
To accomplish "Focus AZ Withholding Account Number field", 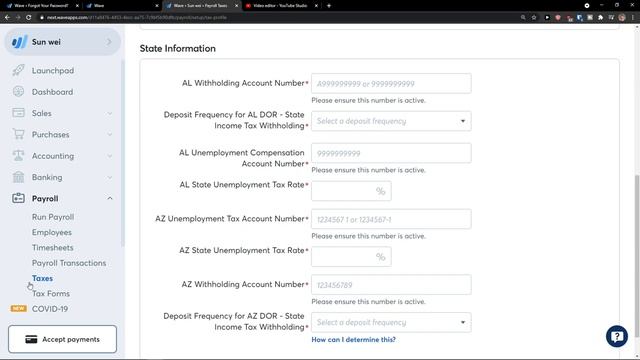I will click(391, 284).
